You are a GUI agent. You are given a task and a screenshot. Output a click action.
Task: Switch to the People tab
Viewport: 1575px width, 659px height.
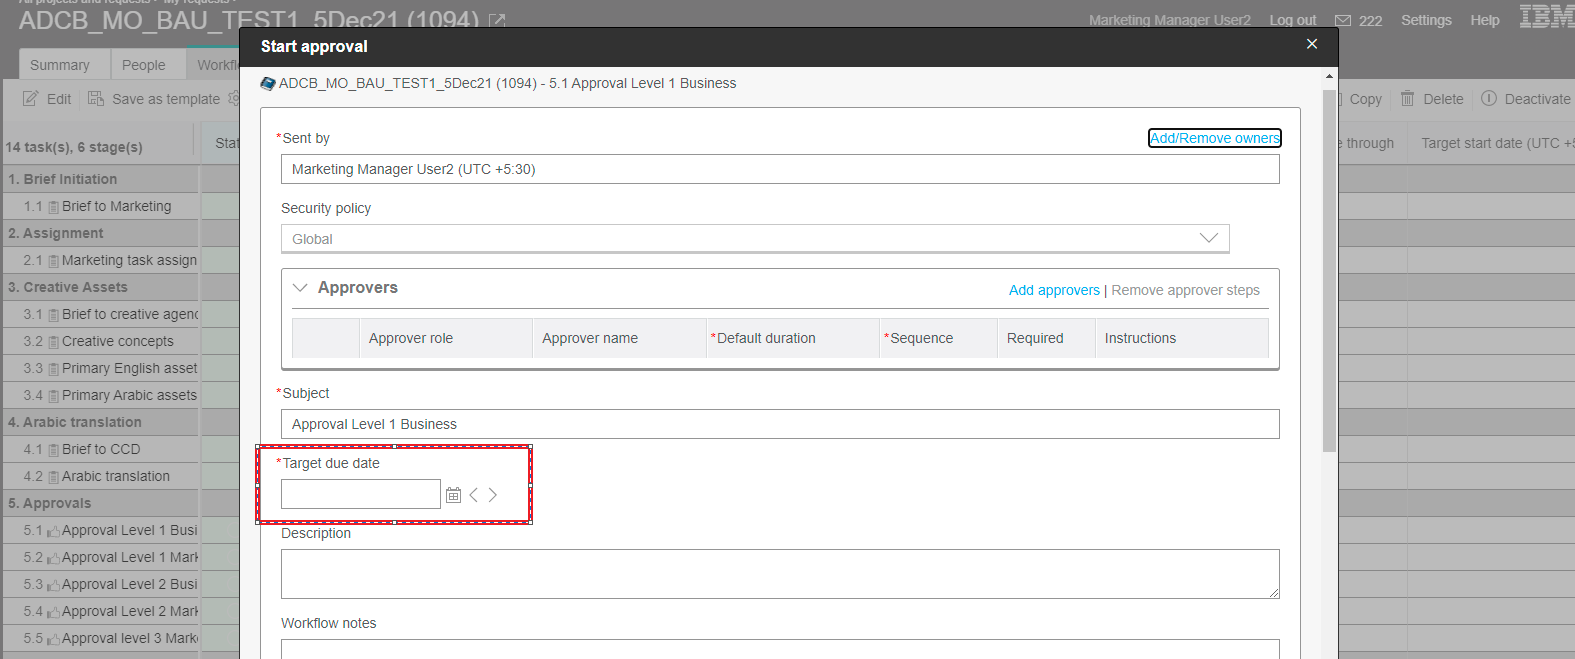[144, 65]
